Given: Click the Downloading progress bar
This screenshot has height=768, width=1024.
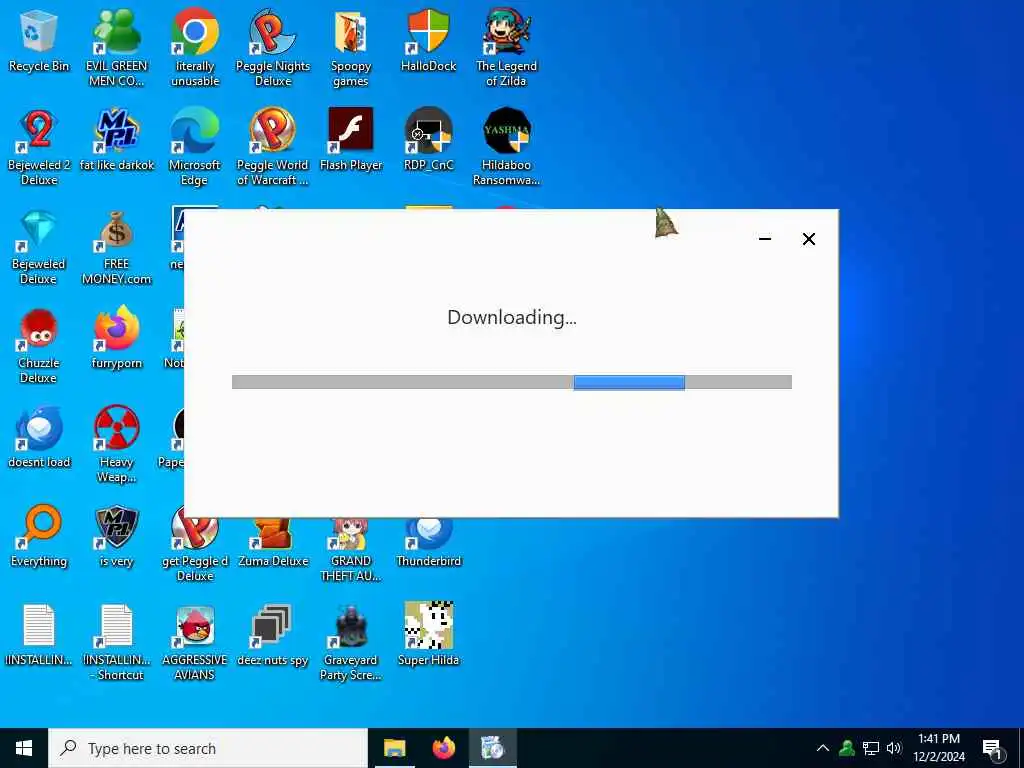Looking at the screenshot, I should pyautogui.click(x=511, y=382).
